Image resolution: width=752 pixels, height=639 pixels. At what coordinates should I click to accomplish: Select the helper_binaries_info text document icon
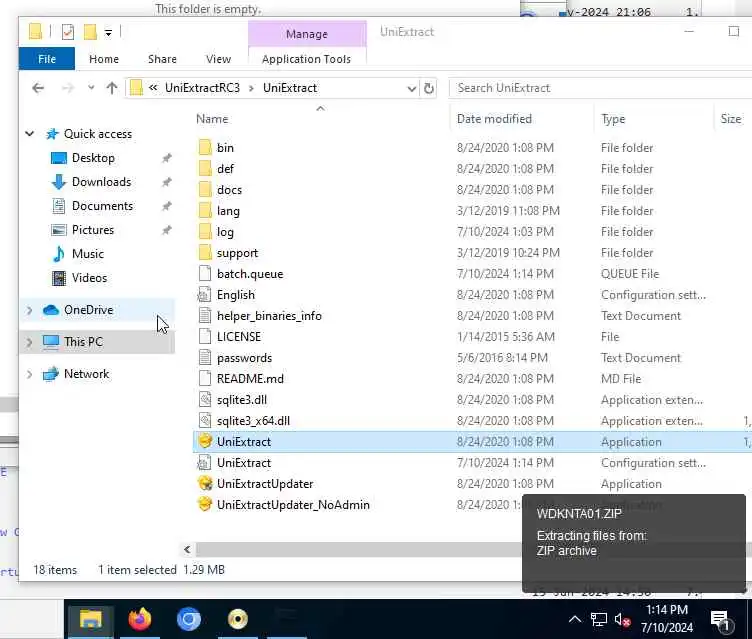pos(205,316)
